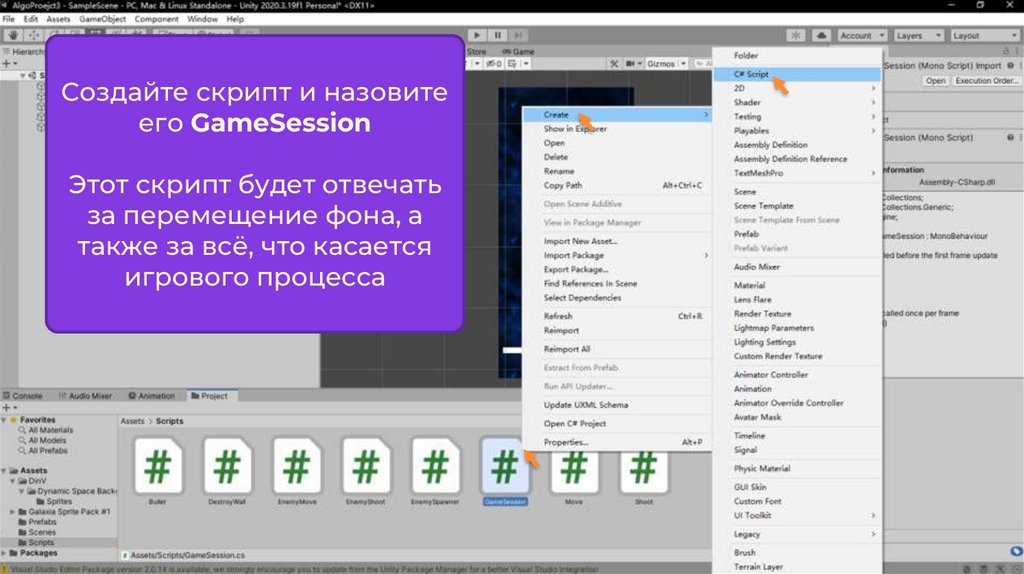Open help icon beside Mono Script Import header
The width and height of the screenshot is (1024, 574).
tap(1010, 66)
